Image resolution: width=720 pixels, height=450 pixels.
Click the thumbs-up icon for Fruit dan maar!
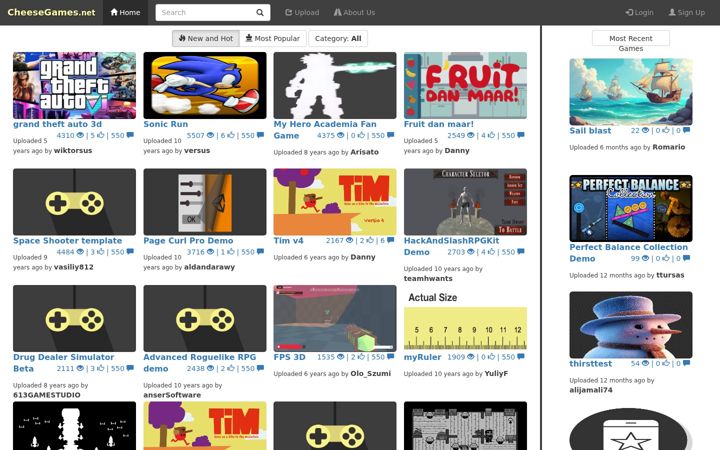(x=491, y=135)
